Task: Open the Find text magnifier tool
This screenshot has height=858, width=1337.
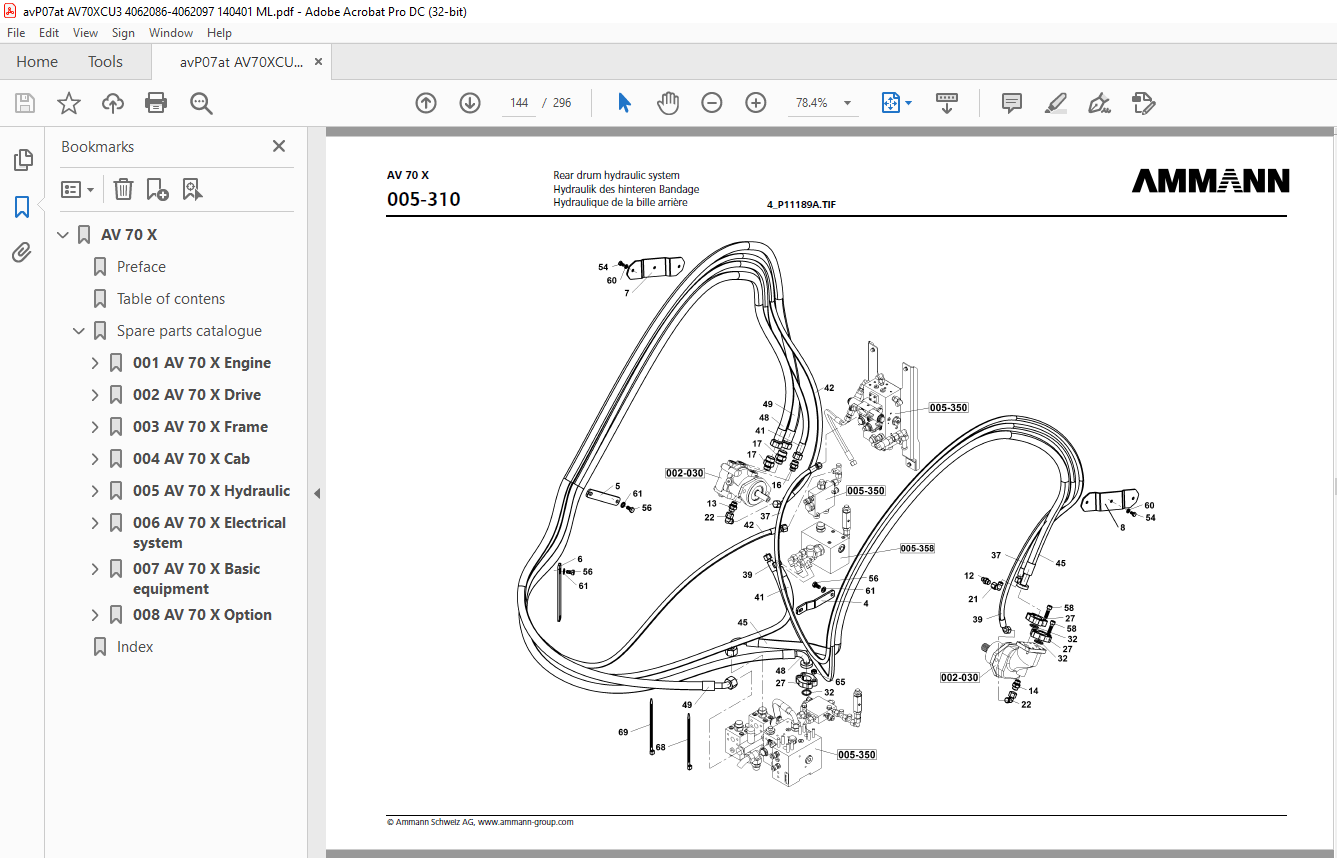Action: click(201, 103)
